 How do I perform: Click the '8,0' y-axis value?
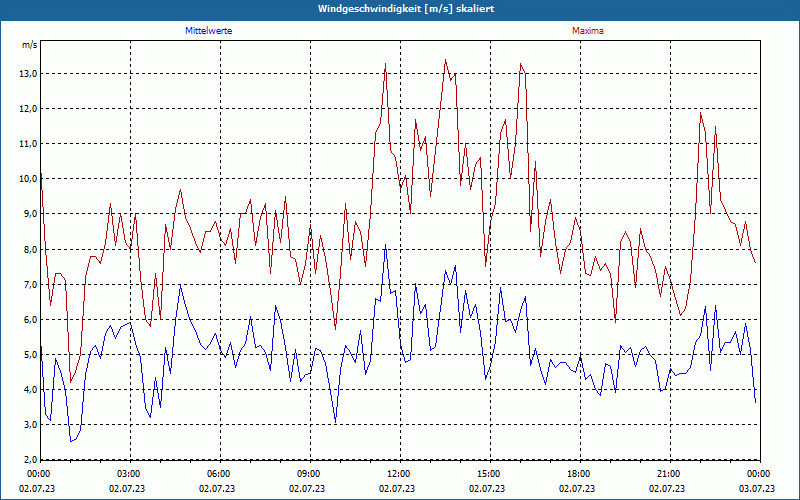(30, 249)
